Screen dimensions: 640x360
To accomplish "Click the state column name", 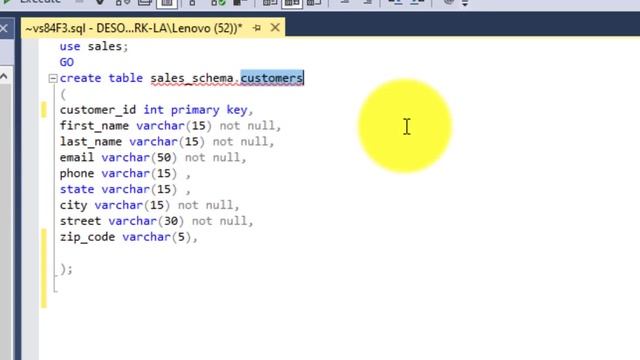I will [x=77, y=189].
